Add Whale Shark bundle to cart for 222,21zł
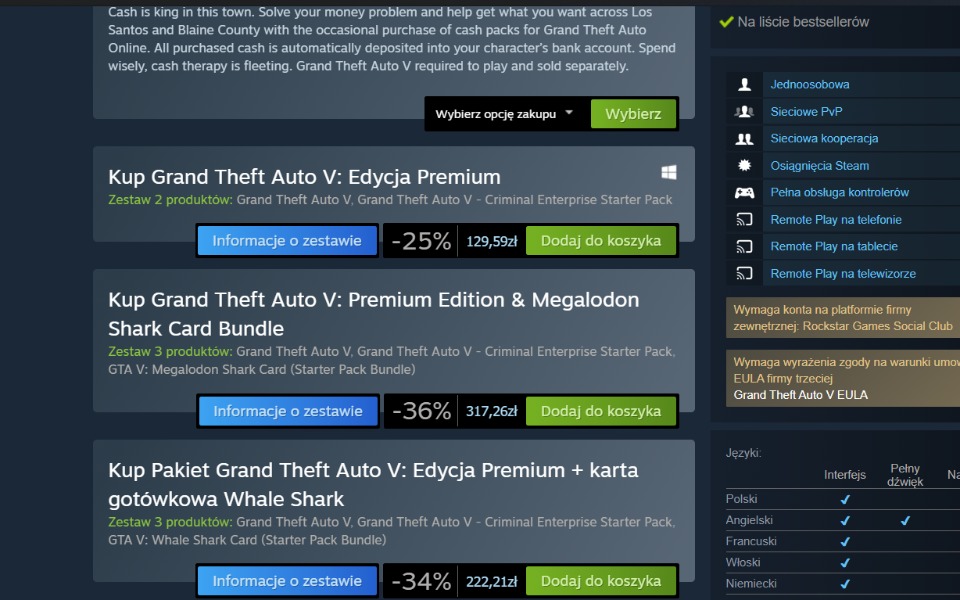The width and height of the screenshot is (960, 600). click(x=601, y=581)
